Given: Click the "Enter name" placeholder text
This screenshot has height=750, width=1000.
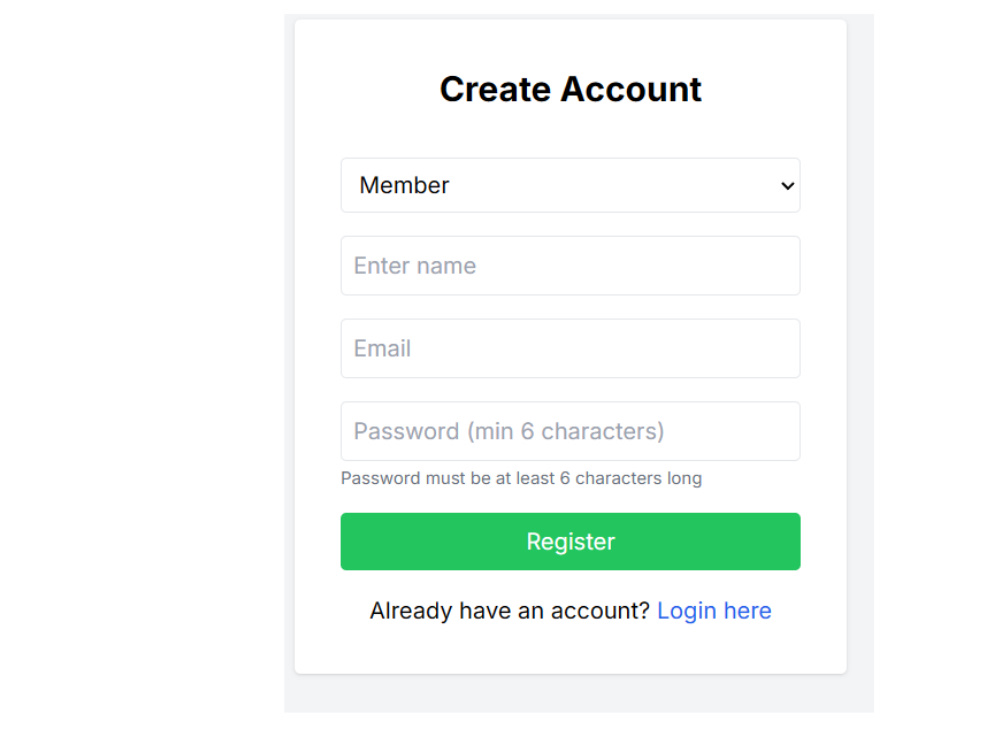Looking at the screenshot, I should coord(415,265).
